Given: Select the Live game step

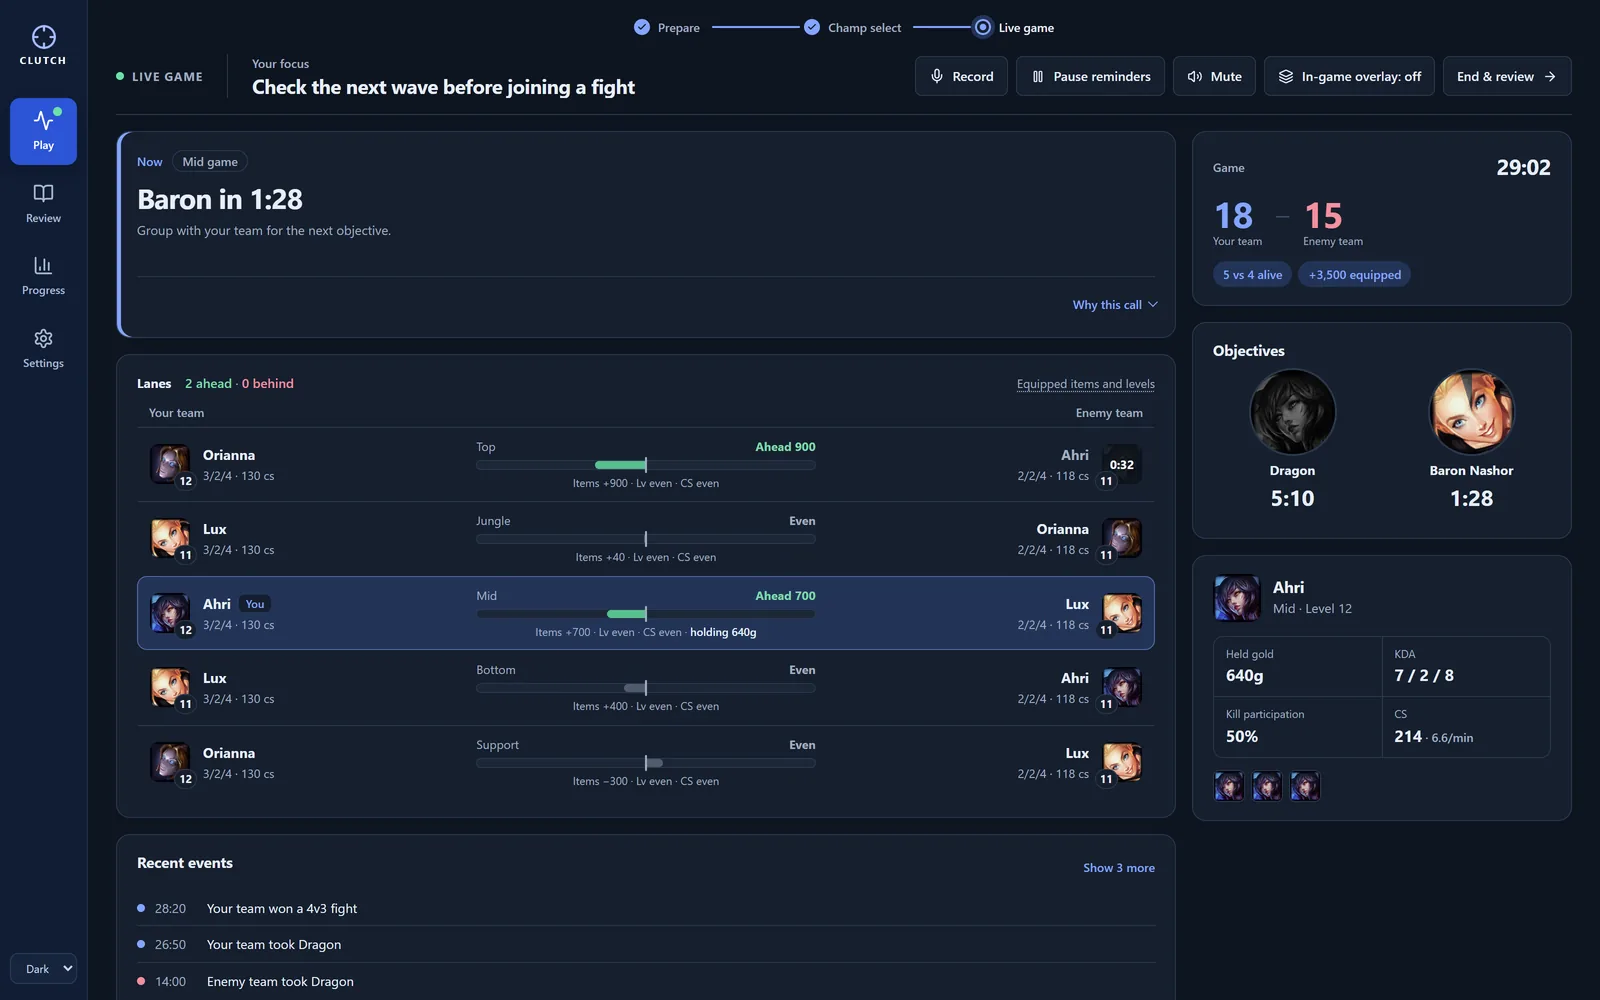Looking at the screenshot, I should (1014, 28).
